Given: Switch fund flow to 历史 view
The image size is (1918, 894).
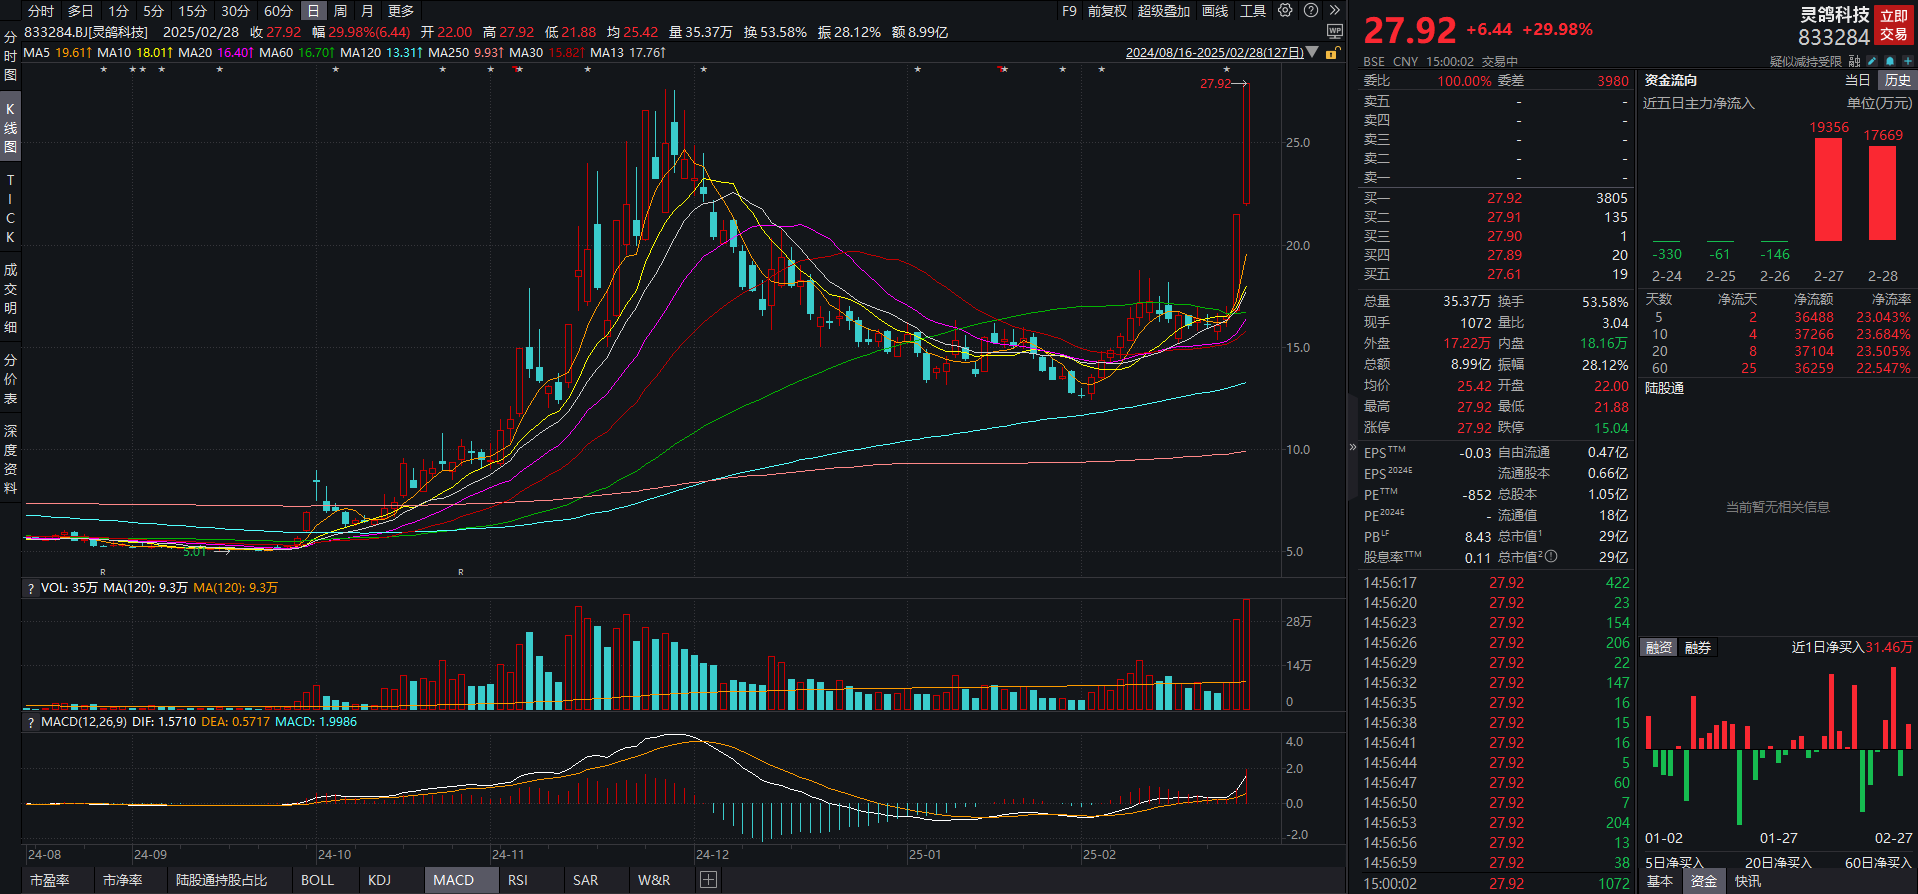Looking at the screenshot, I should point(1897,80).
